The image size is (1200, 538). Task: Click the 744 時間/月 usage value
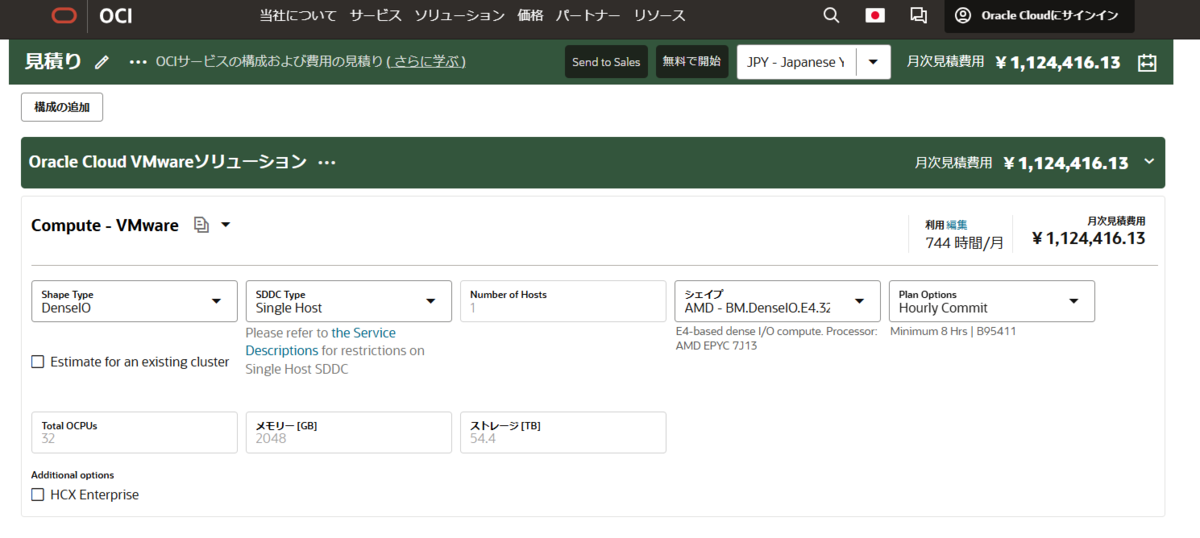(x=964, y=242)
